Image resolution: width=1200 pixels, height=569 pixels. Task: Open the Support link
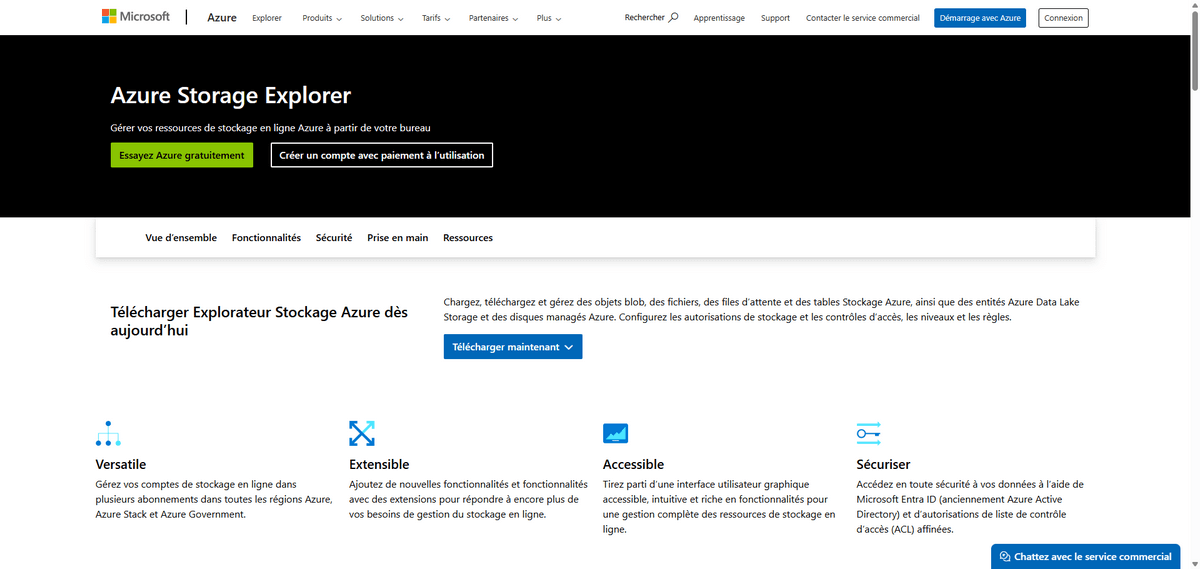[x=775, y=18]
